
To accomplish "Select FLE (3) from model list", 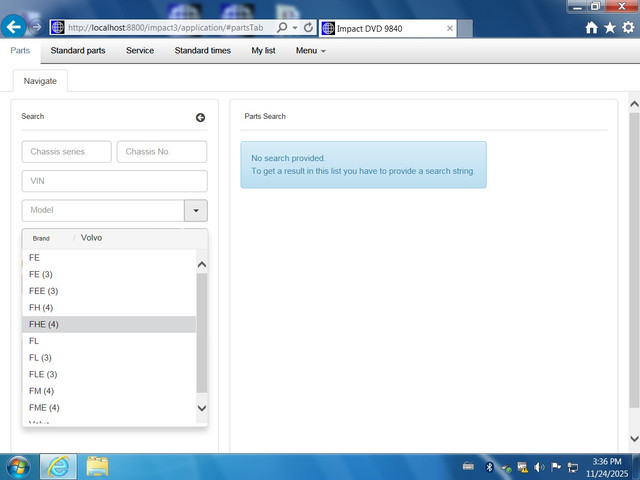I will (x=109, y=375).
